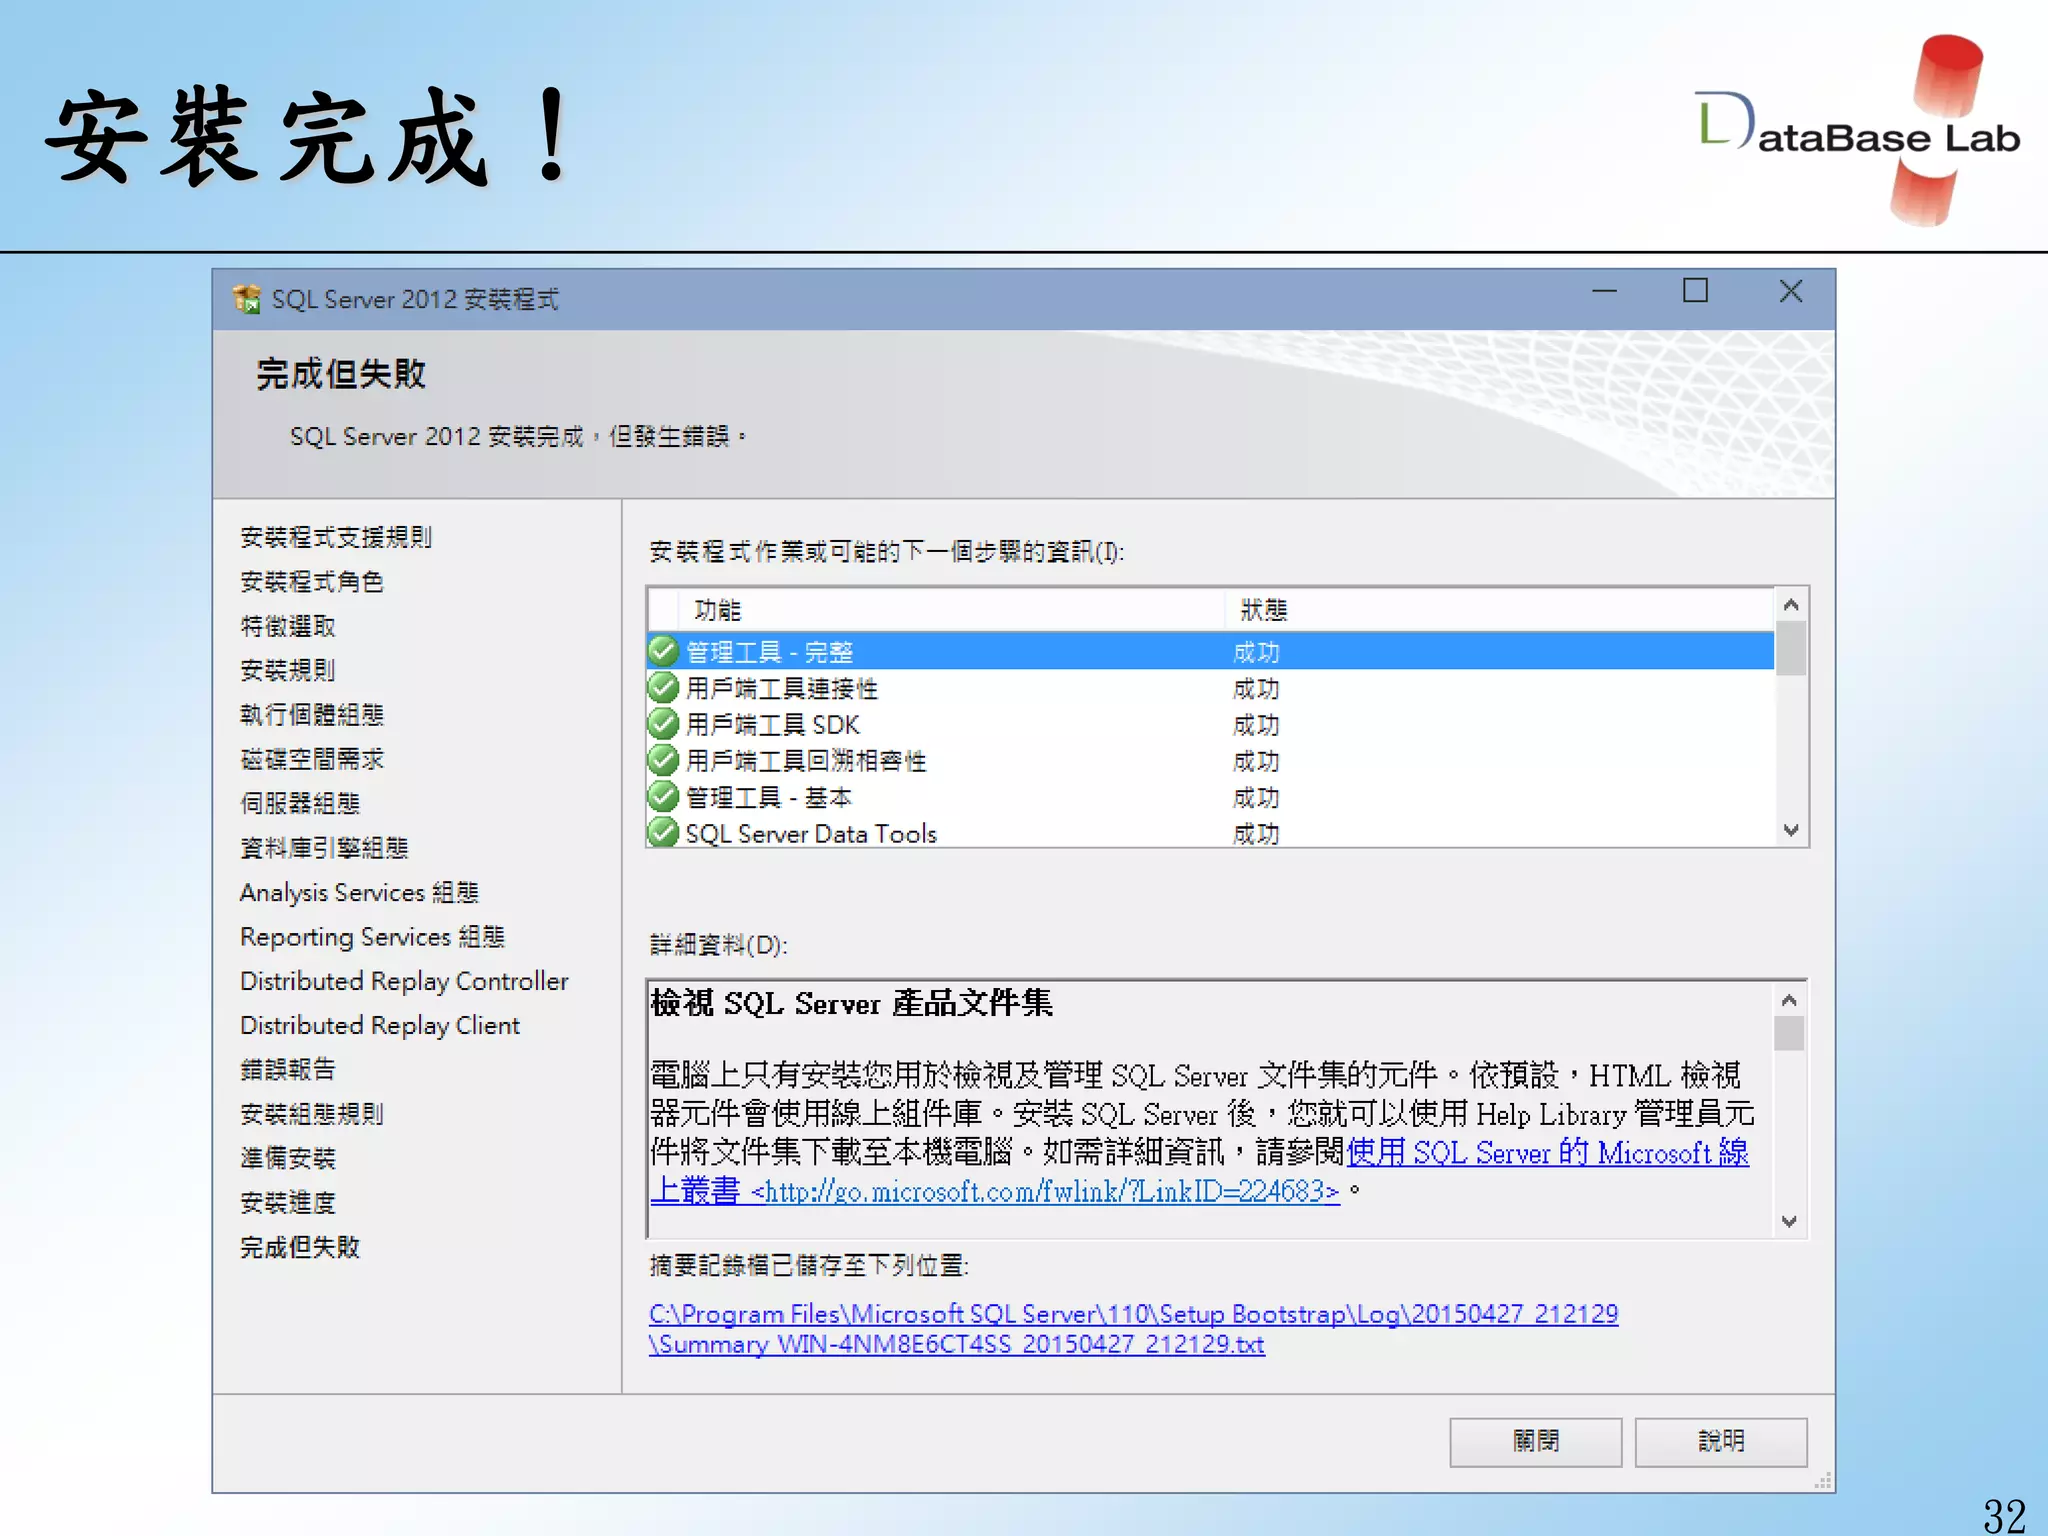
Task: Click the Reporting Services 組態 step
Action: [x=372, y=937]
